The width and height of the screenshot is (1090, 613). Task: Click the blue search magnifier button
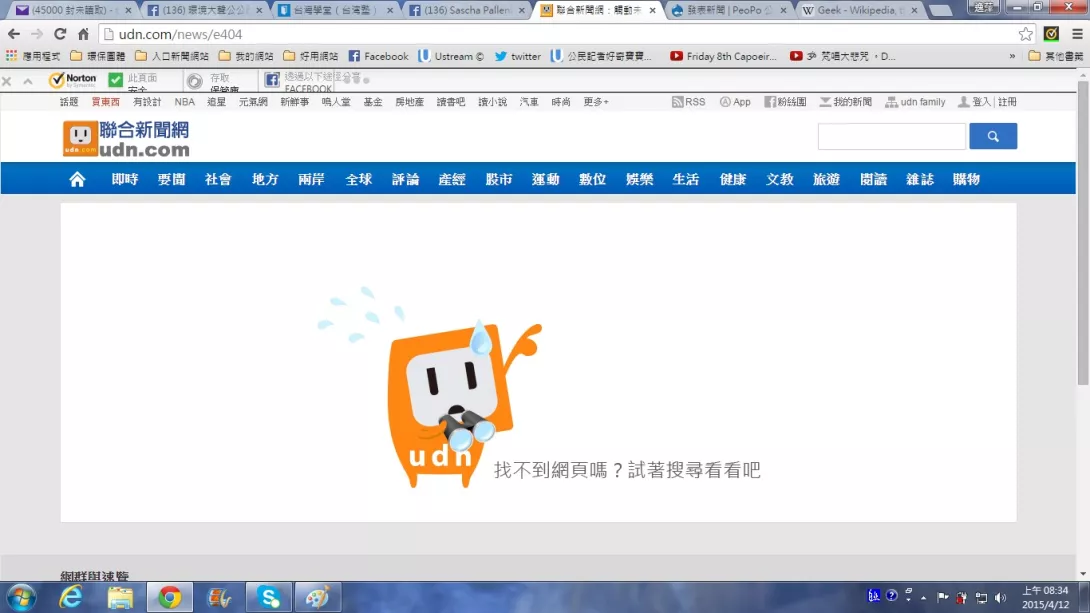[993, 136]
